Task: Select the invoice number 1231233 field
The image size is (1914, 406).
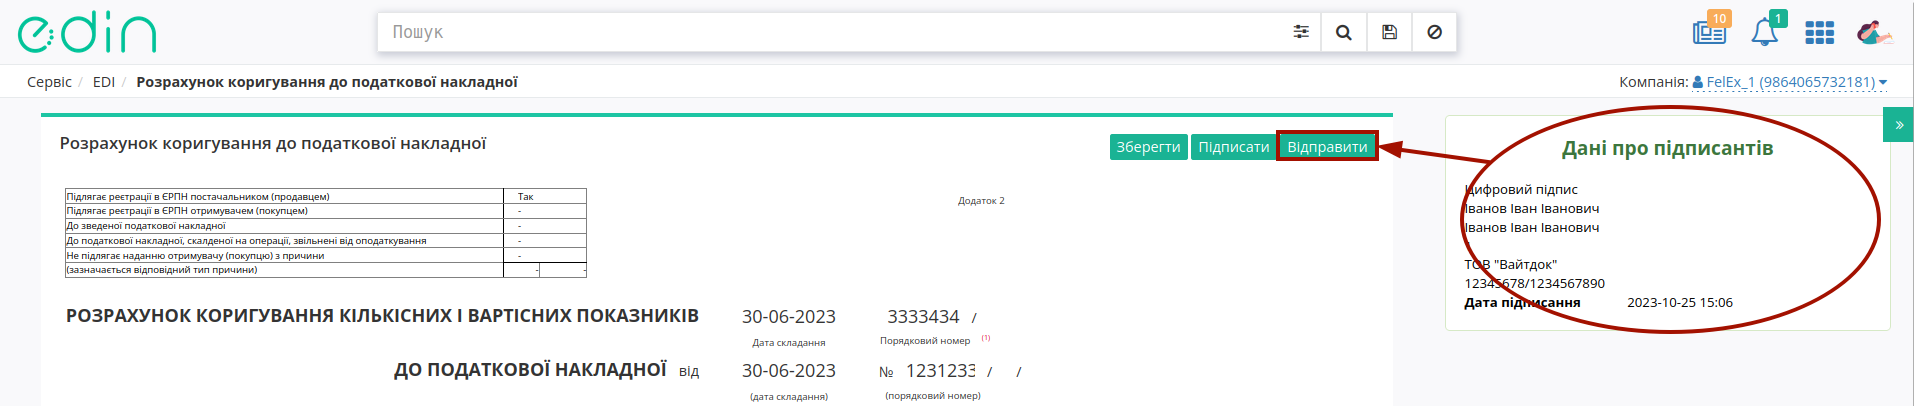Action: point(940,371)
